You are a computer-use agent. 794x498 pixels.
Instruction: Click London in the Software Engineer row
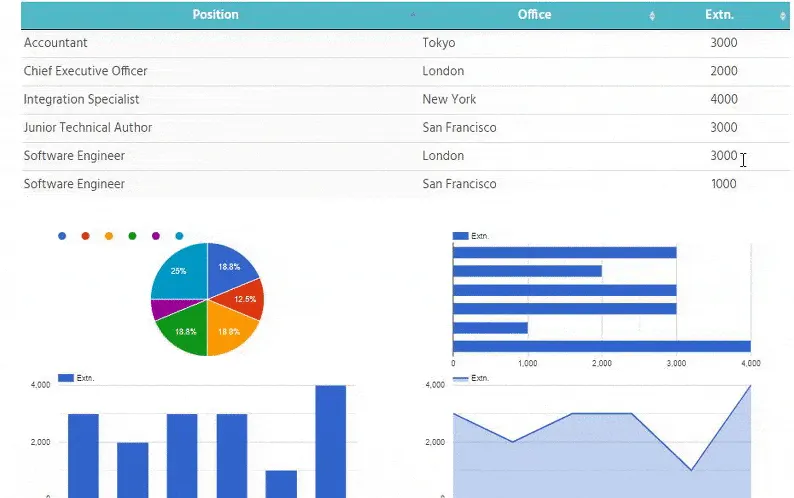[443, 156]
